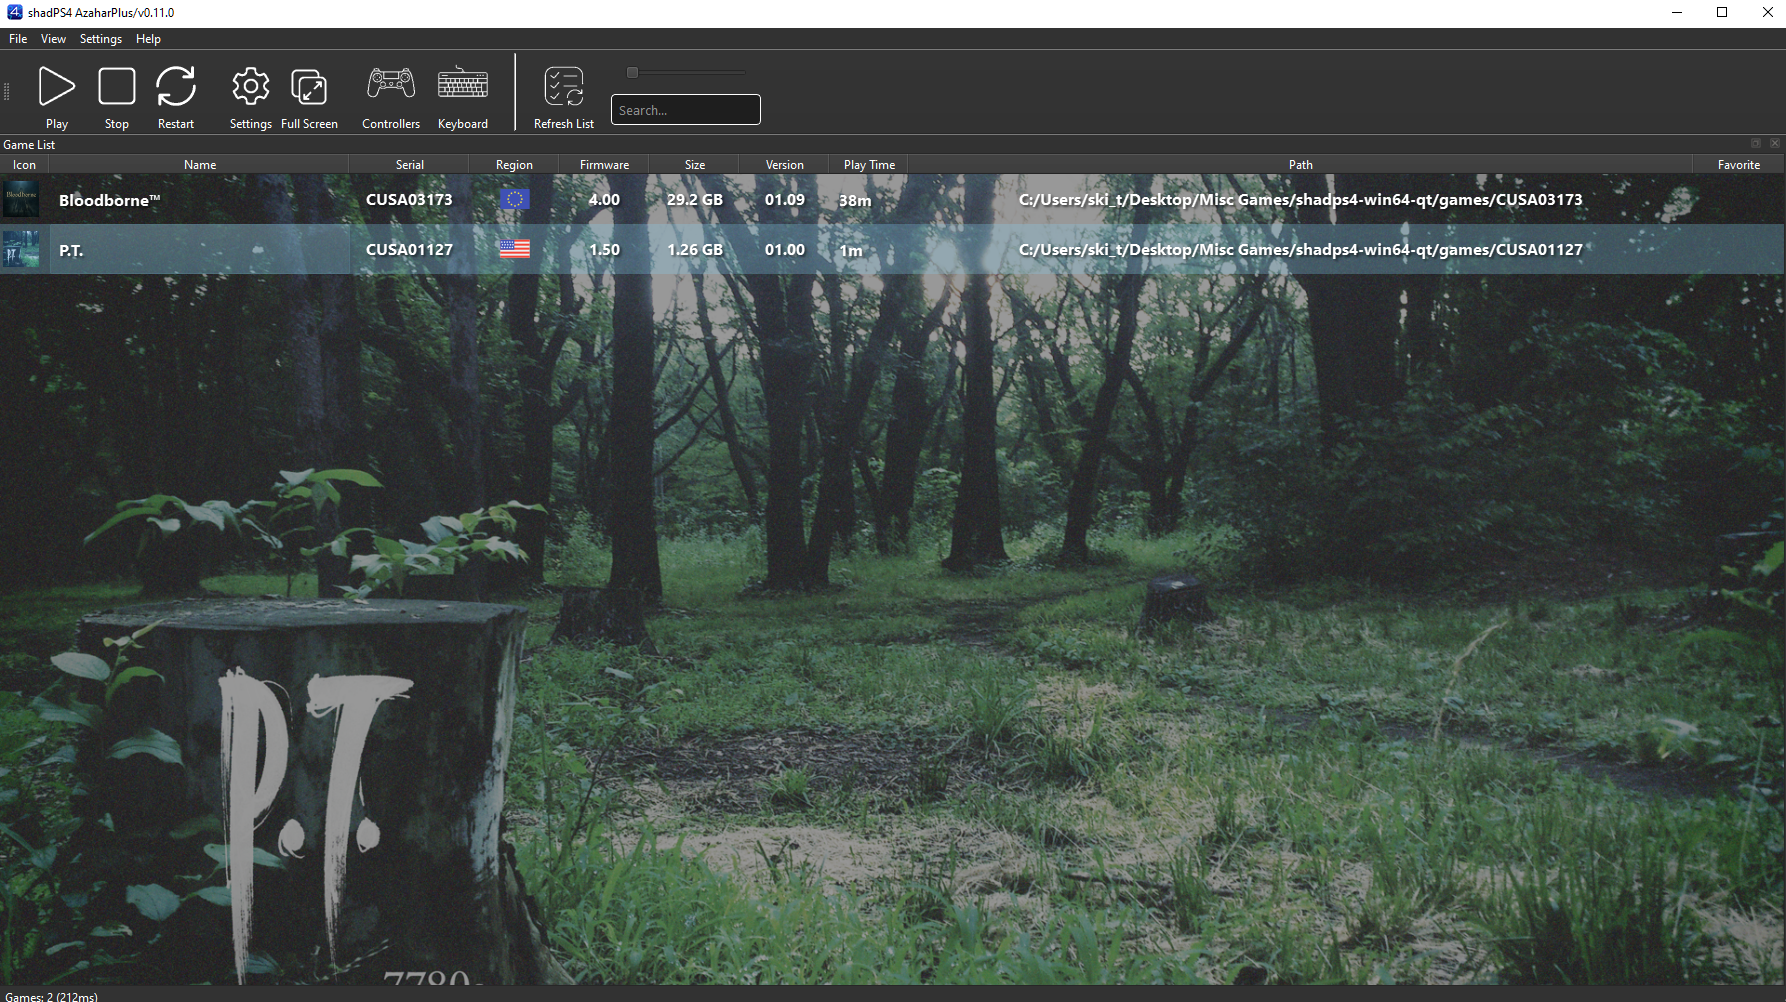Viewport: 1786px width, 1002px height.
Task: Sort games by Region column header
Action: click(x=514, y=165)
